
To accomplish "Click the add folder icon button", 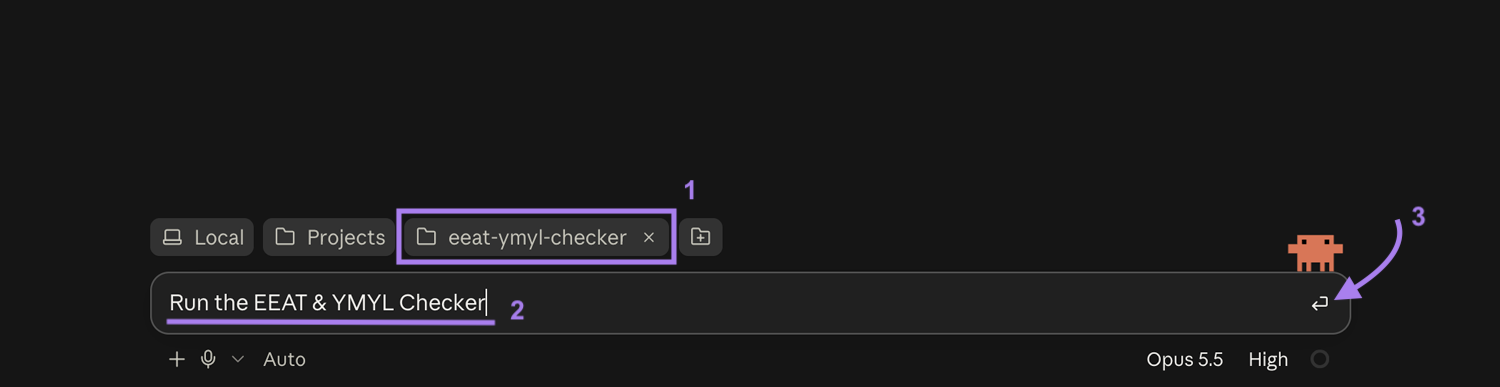I will (701, 237).
